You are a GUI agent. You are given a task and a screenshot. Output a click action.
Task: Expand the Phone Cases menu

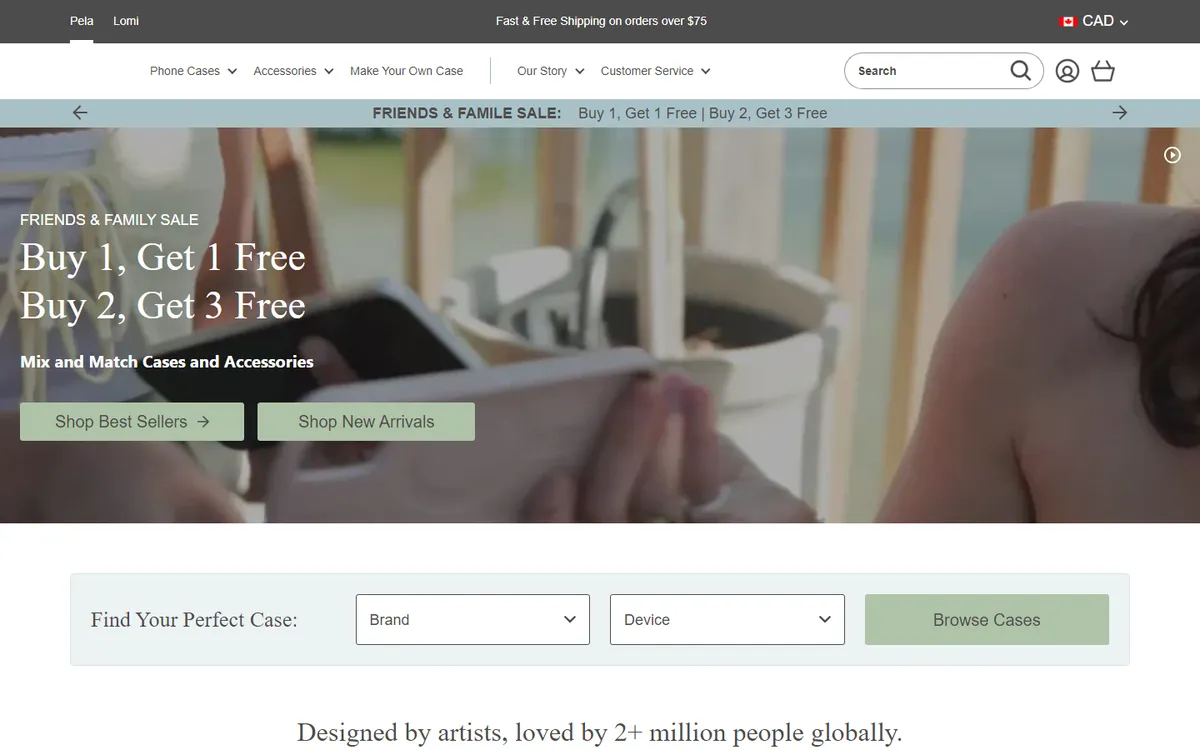[x=193, y=71]
